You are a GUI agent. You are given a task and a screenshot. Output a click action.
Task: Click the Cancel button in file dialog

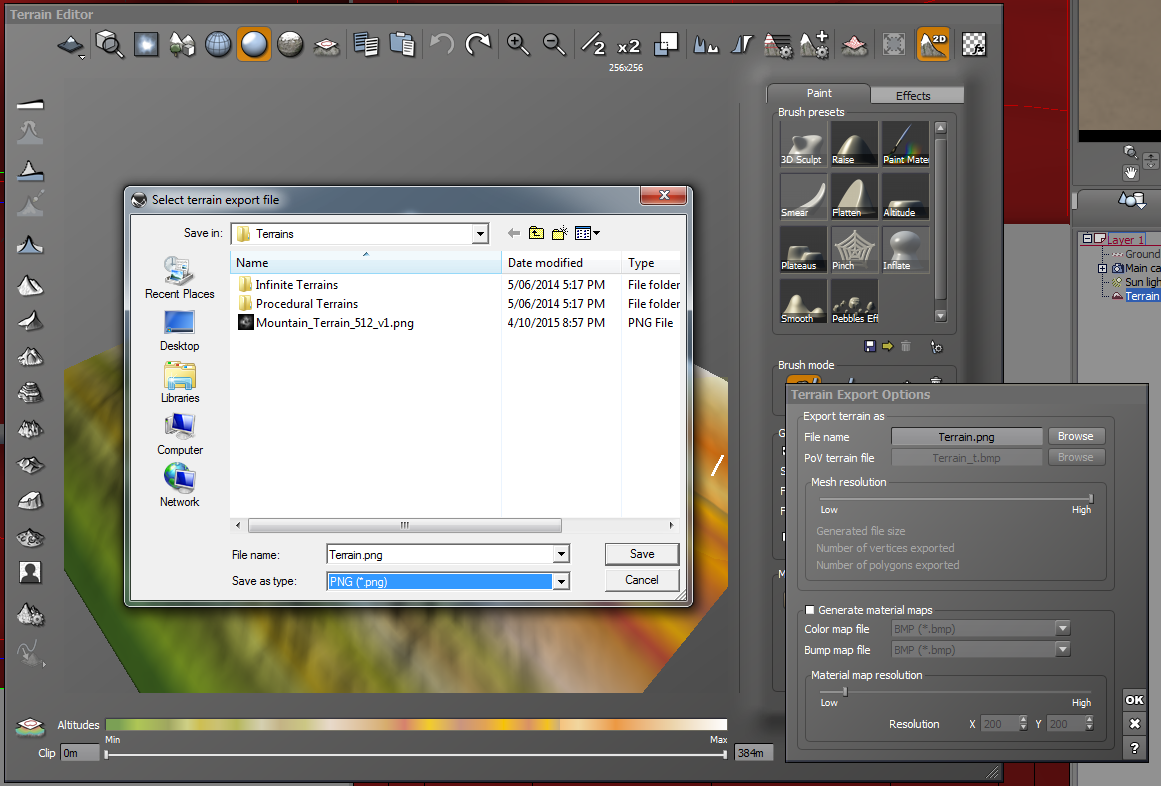coord(642,580)
